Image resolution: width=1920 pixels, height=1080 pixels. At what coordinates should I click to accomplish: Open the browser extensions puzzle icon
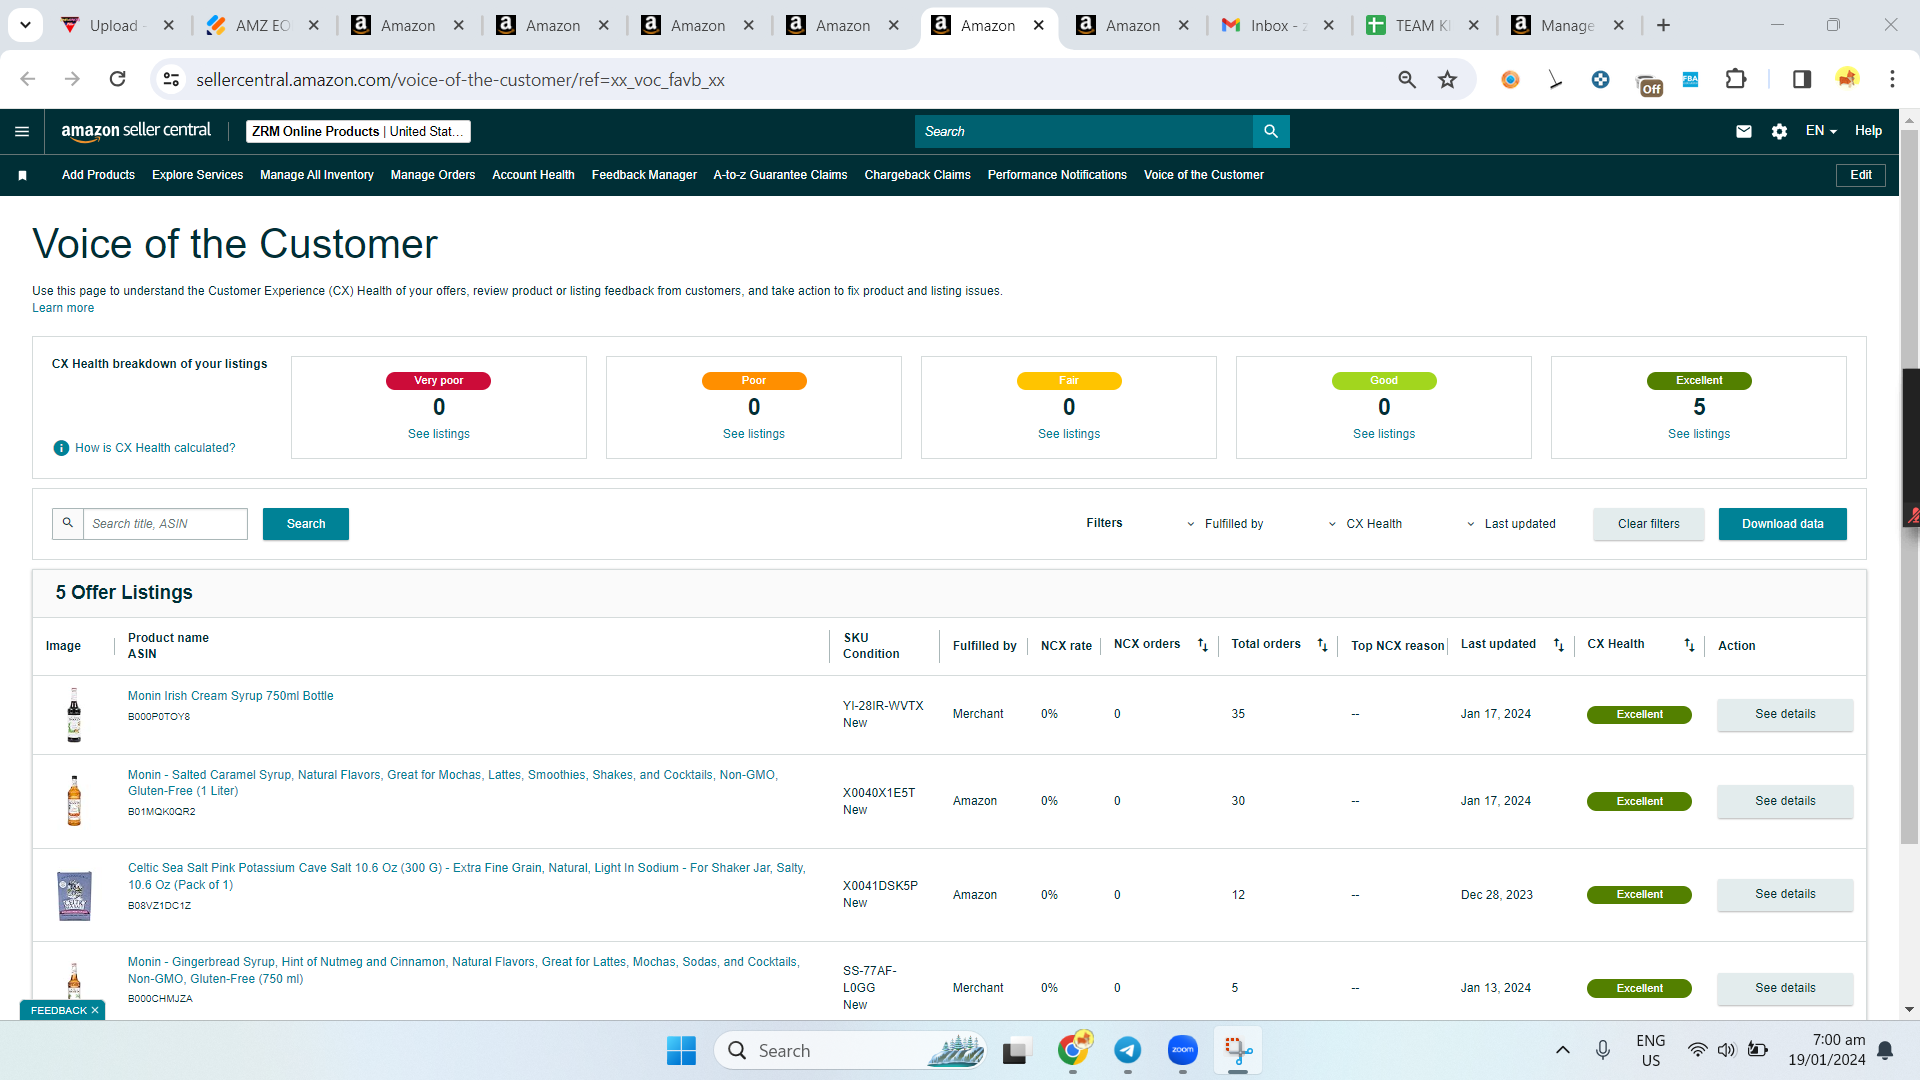(x=1736, y=79)
